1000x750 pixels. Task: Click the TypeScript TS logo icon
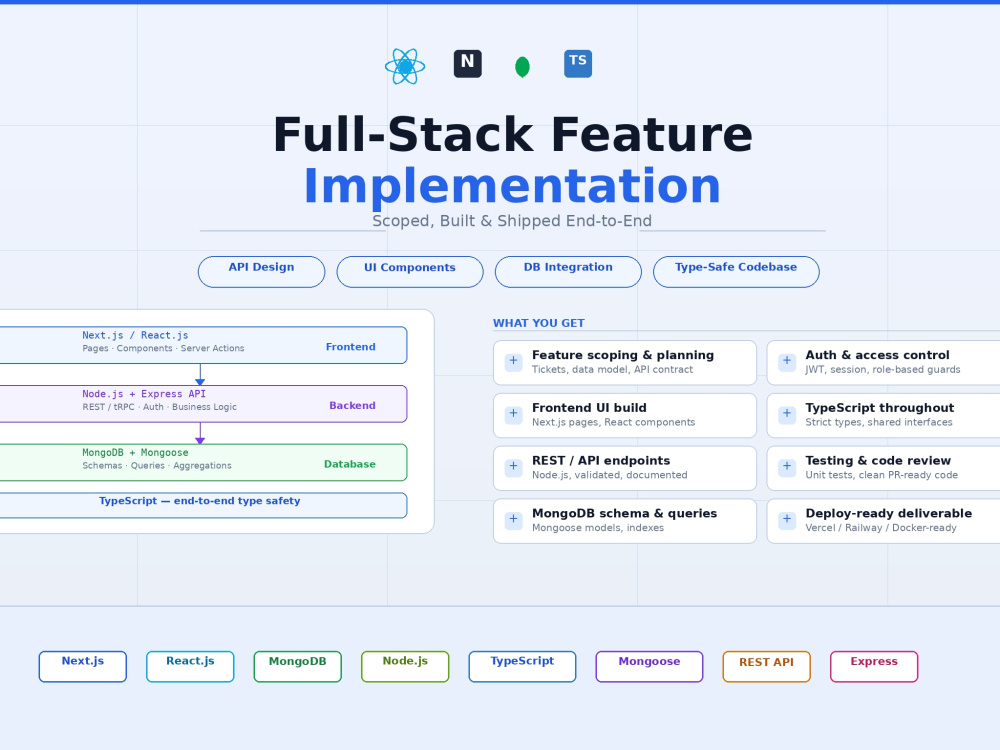pyautogui.click(x=578, y=64)
